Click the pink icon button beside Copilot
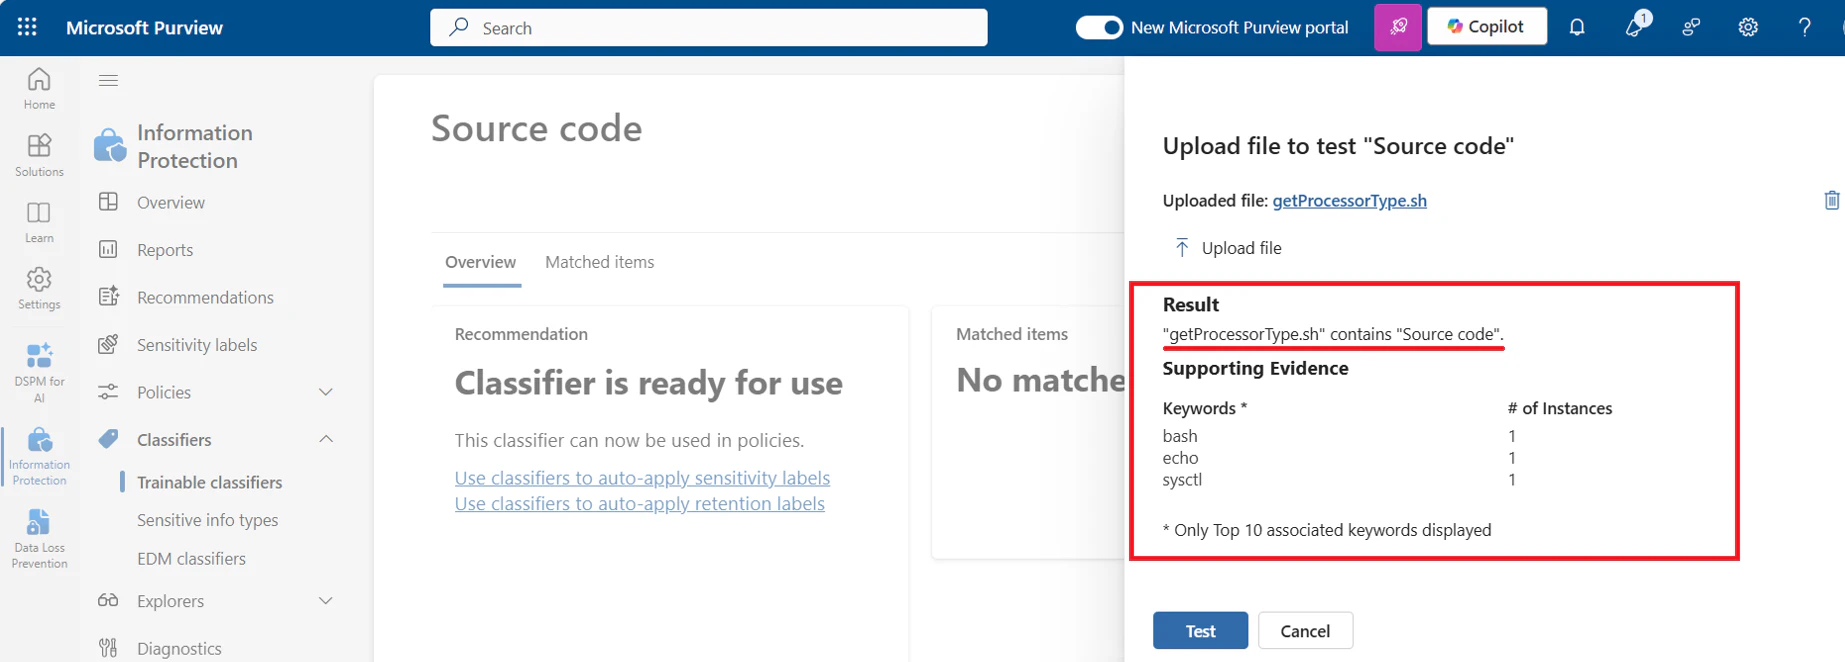Viewport: 1845px width, 662px height. (1397, 27)
